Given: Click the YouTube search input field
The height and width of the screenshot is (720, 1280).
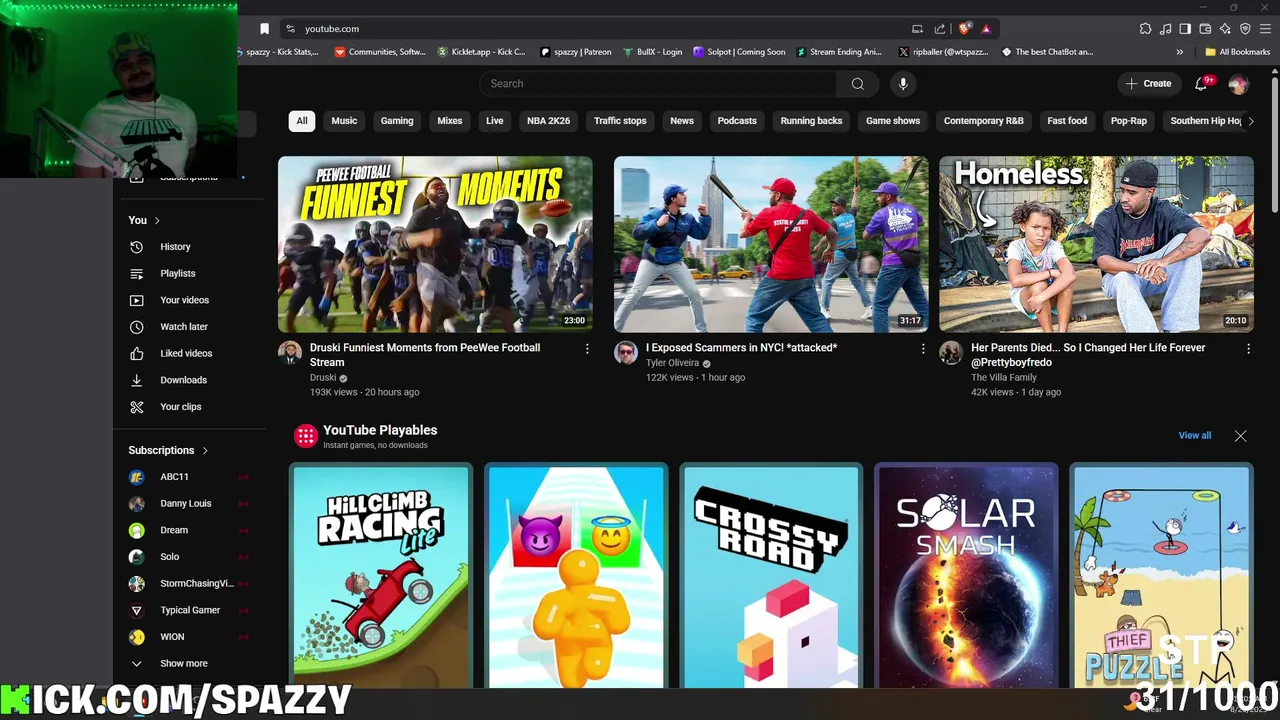Looking at the screenshot, I should pyautogui.click(x=658, y=84).
